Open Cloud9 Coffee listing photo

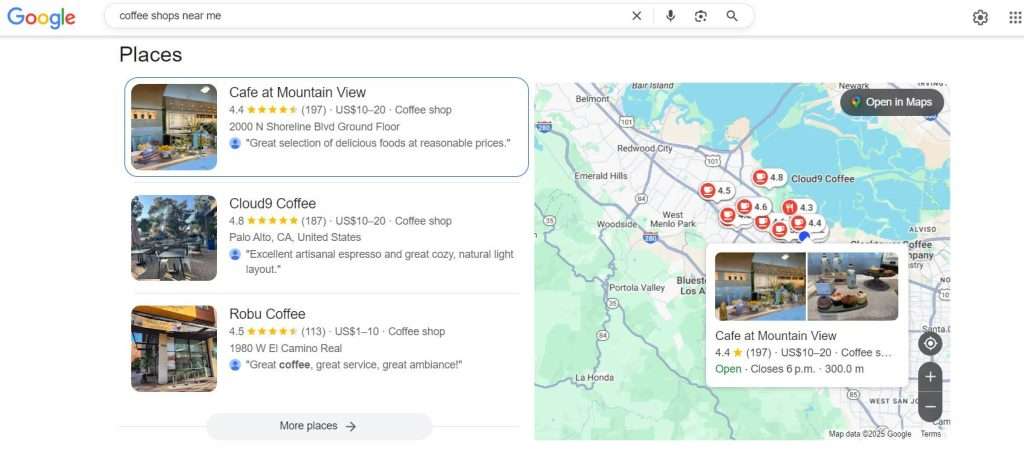(174, 238)
